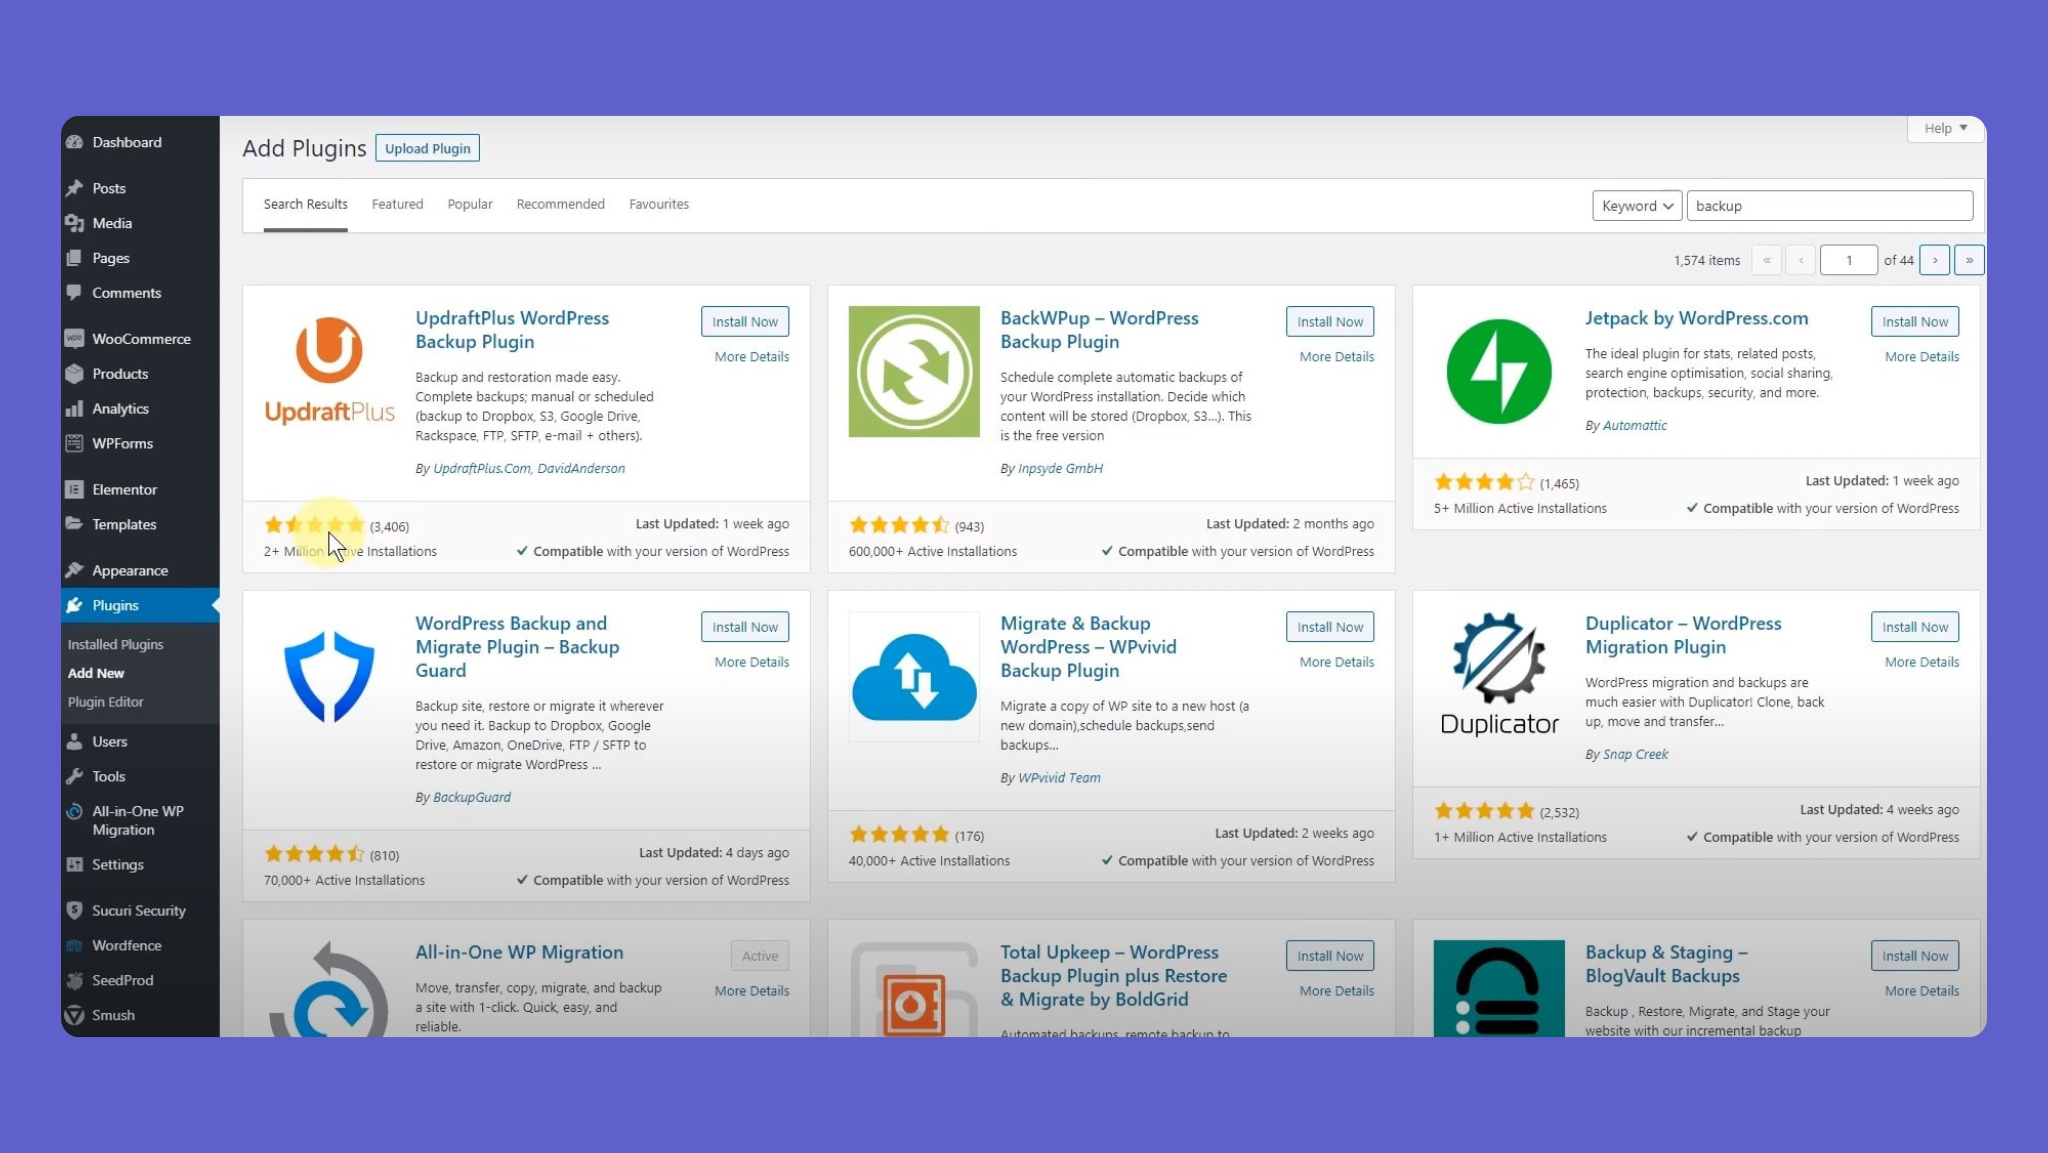
Task: Click the Elementor icon in sidebar
Action: 74,490
